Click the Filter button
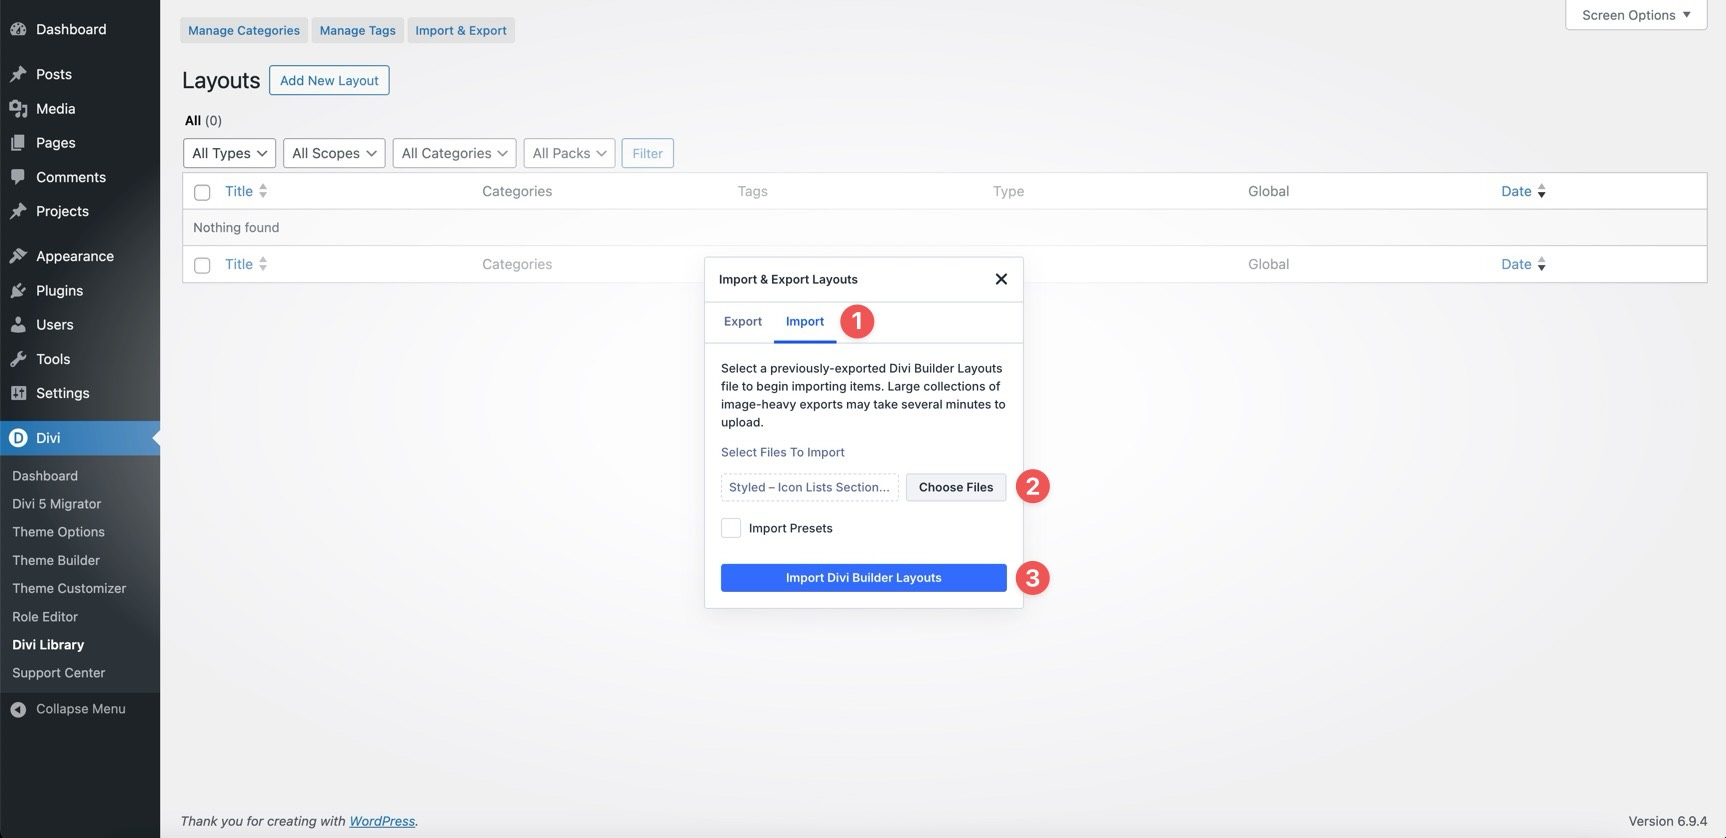Image resolution: width=1726 pixels, height=838 pixels. click(x=648, y=153)
